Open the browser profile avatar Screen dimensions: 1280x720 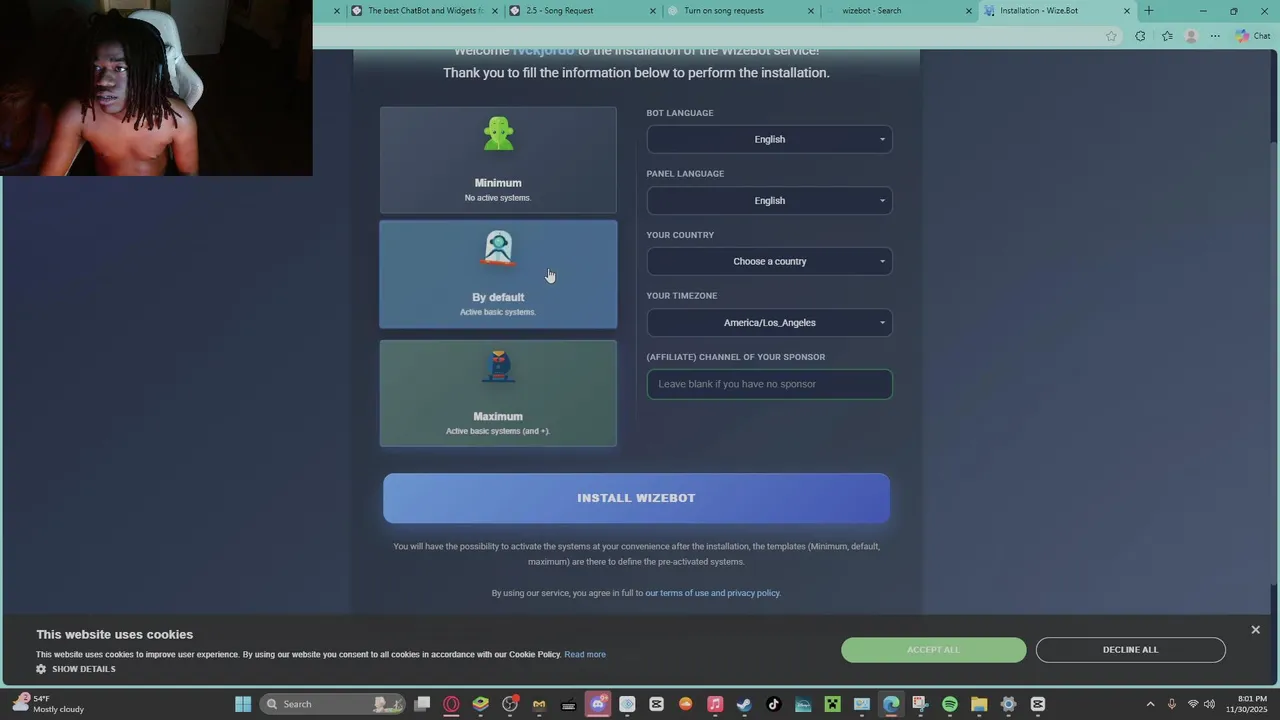point(1191,36)
